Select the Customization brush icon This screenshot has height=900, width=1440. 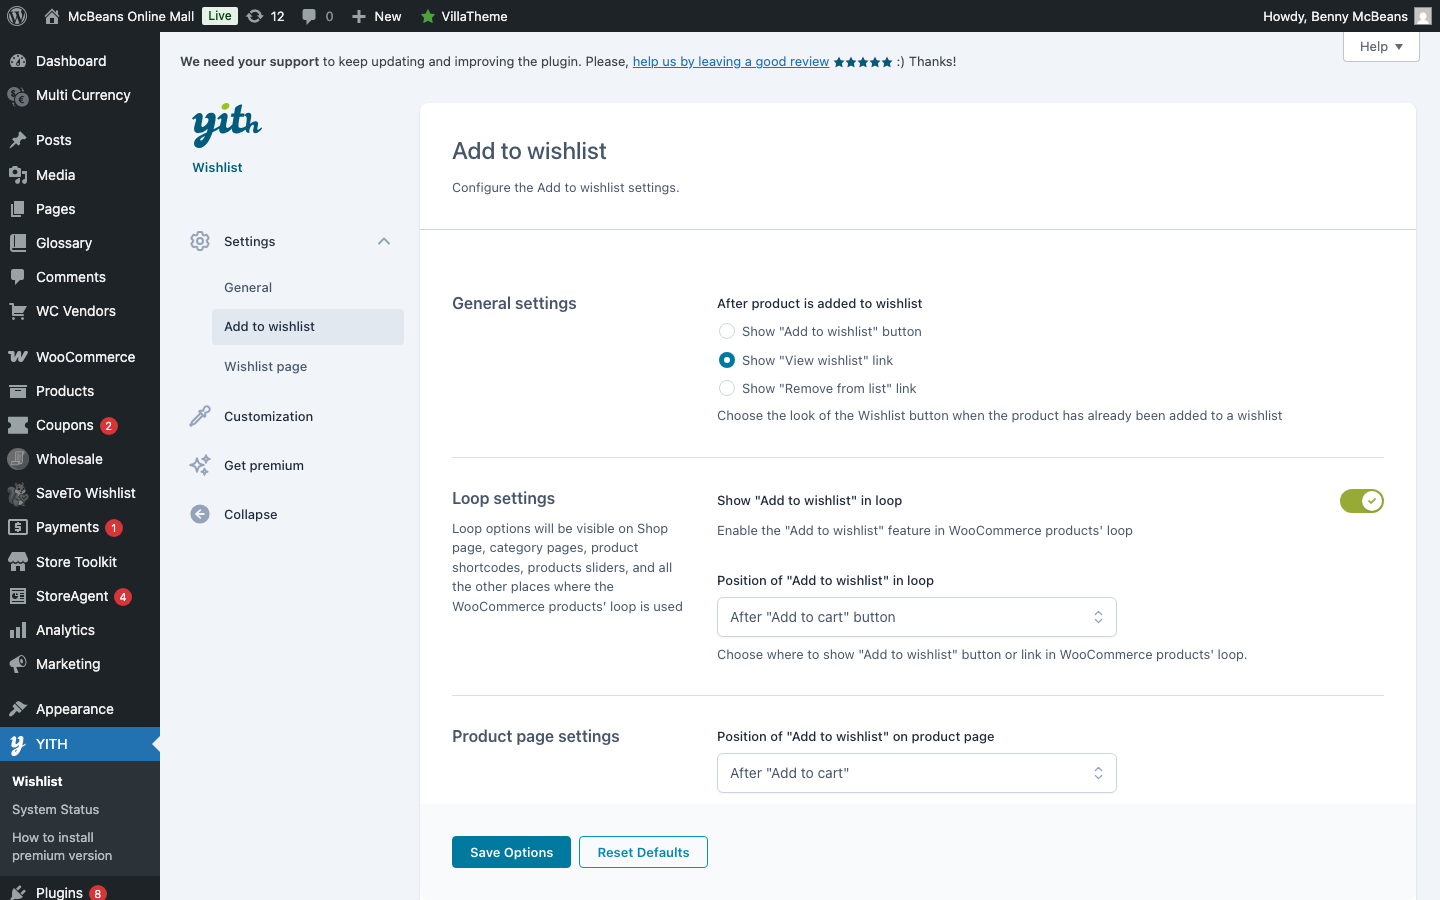(x=199, y=416)
